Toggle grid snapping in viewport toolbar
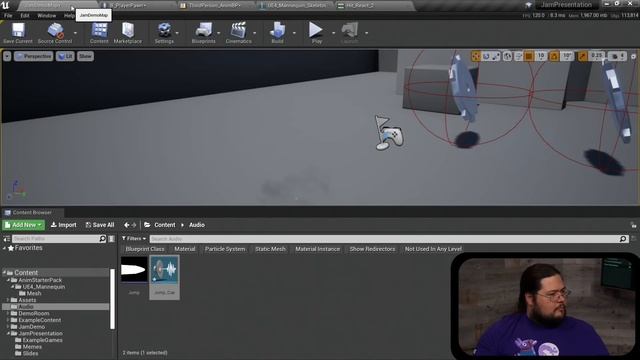 click(x=529, y=56)
